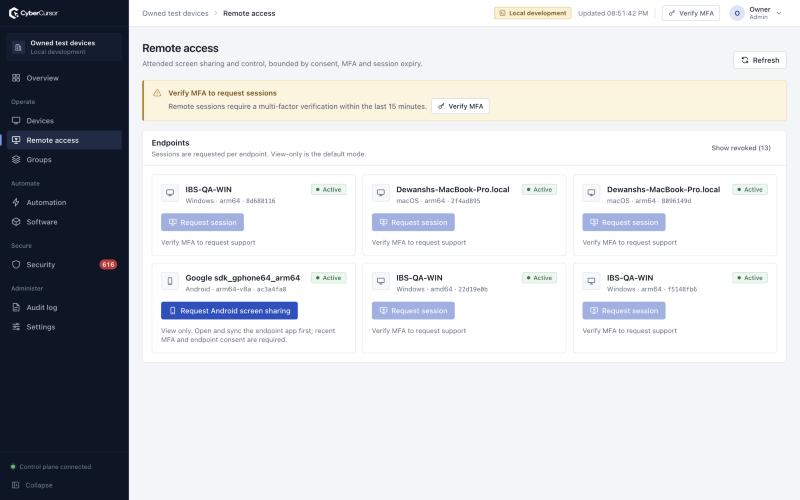The image size is (800, 500).
Task: Click the Software package icon
Action: click(16, 222)
